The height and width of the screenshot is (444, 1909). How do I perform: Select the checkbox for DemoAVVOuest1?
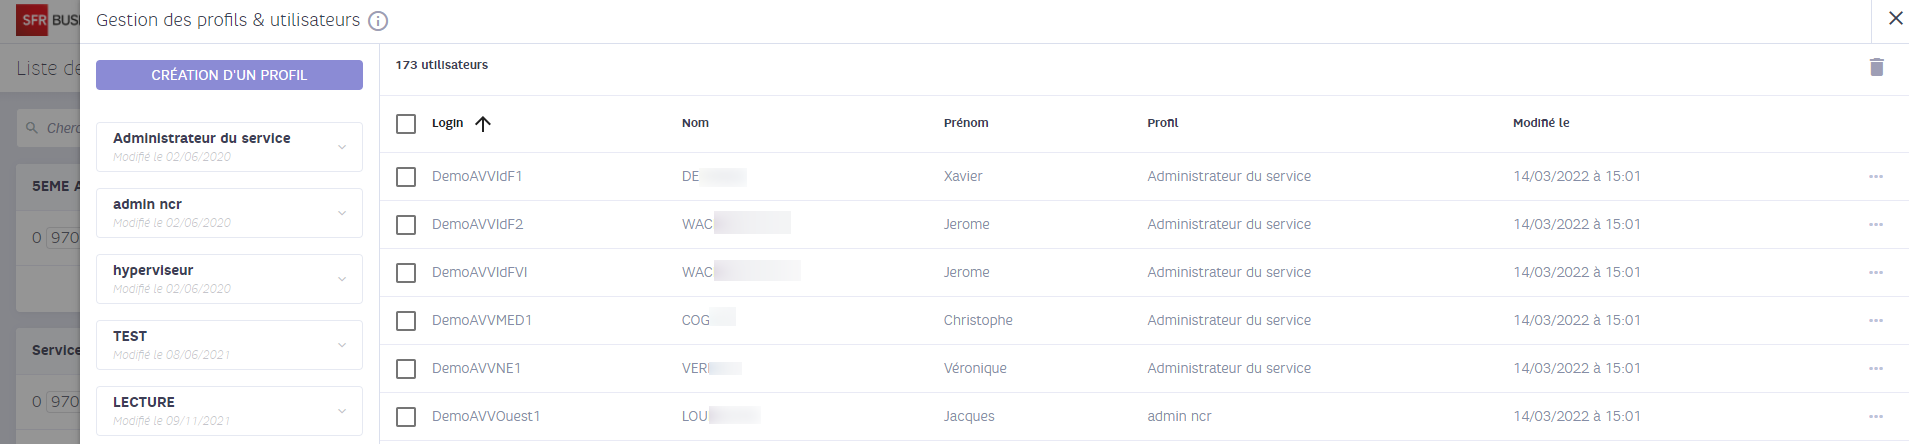pyautogui.click(x=406, y=417)
